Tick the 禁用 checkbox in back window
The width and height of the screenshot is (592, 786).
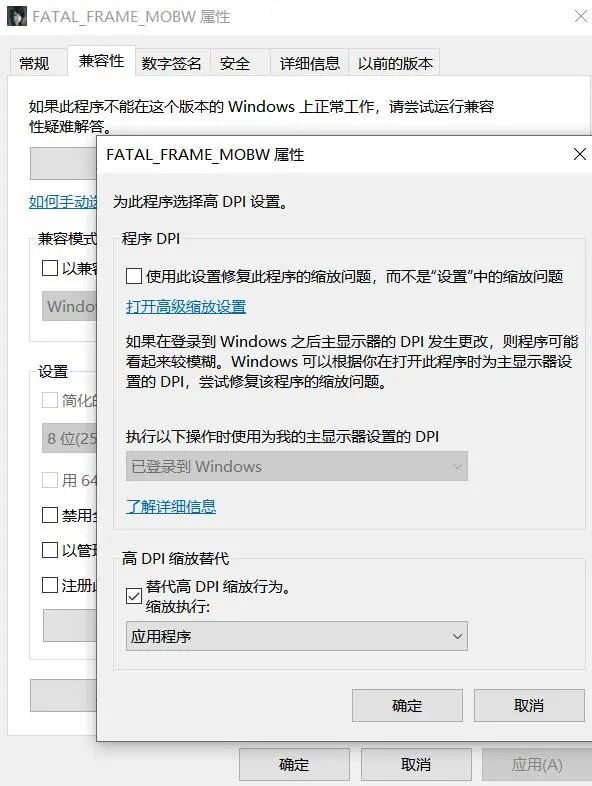50,515
